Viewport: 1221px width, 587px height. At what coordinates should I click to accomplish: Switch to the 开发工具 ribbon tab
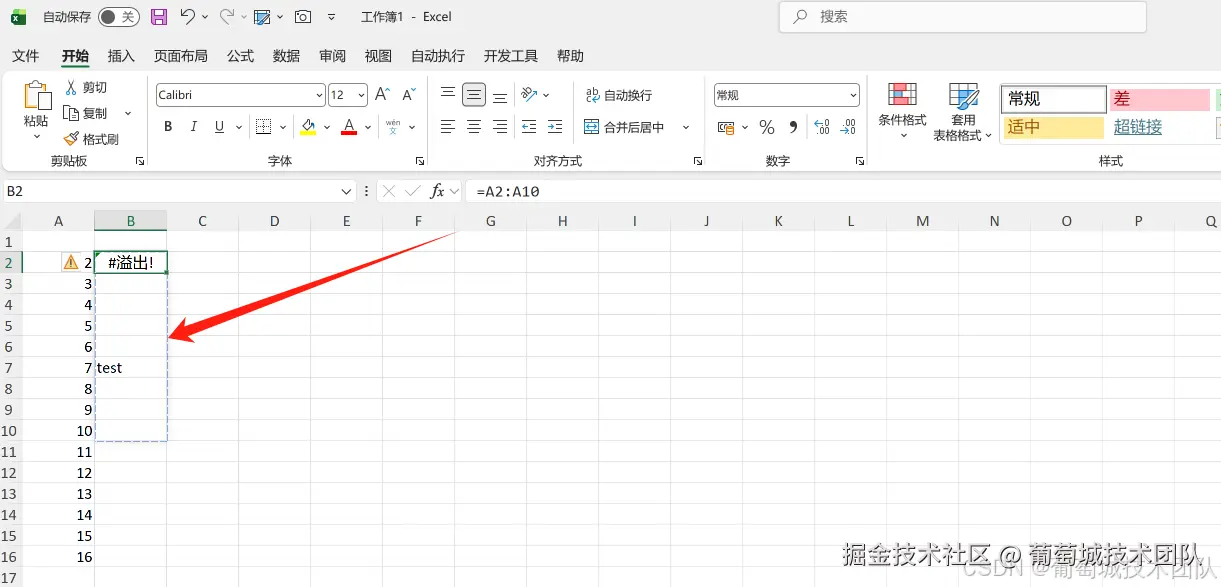[x=511, y=56]
